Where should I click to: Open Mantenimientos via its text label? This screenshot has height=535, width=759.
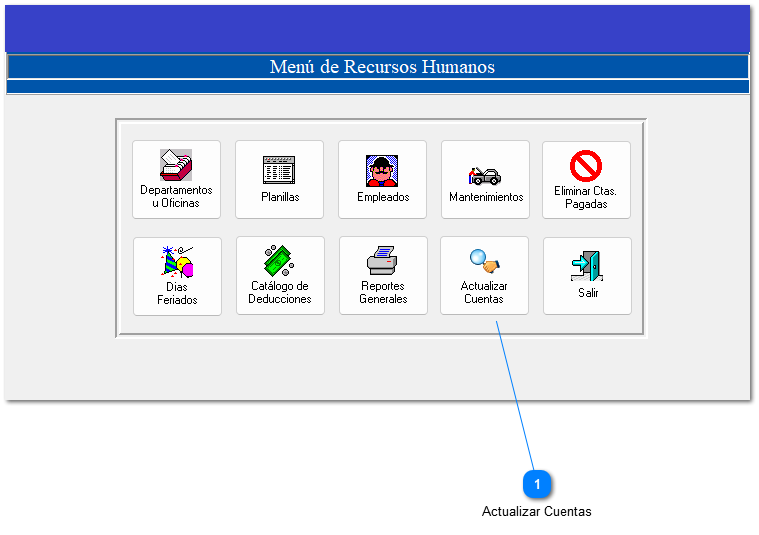click(x=486, y=197)
